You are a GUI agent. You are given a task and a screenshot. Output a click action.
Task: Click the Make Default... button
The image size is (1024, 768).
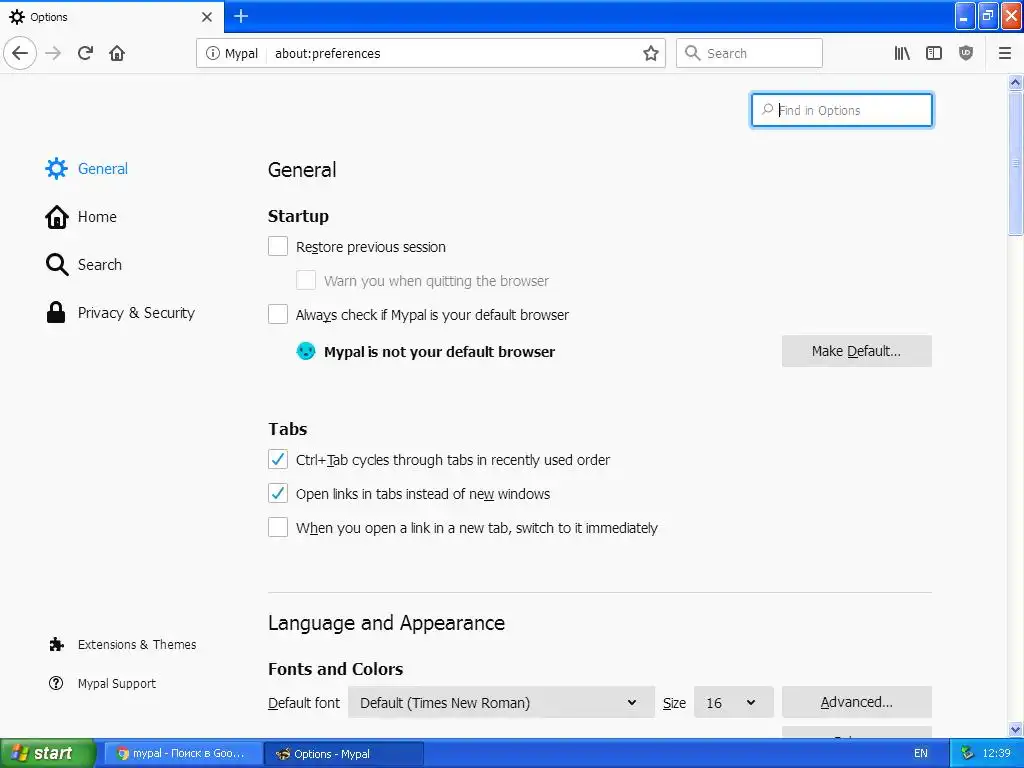tap(856, 351)
